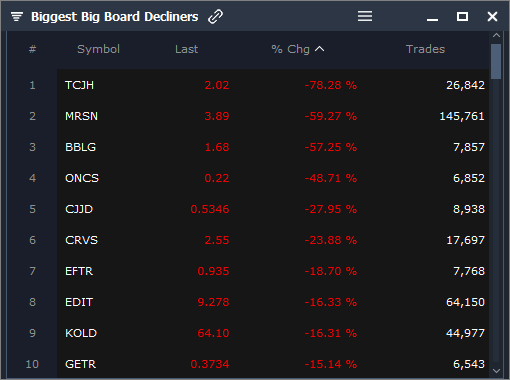The width and height of the screenshot is (510, 380).
Task: Sort by the Last column header
Action: click(186, 49)
